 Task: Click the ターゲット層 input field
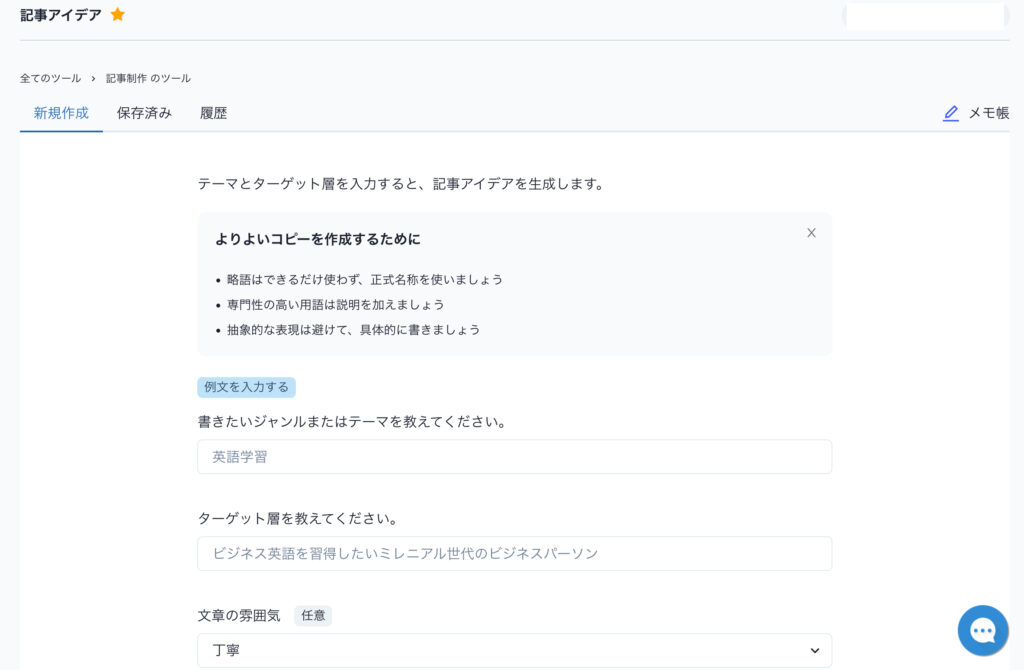(514, 554)
